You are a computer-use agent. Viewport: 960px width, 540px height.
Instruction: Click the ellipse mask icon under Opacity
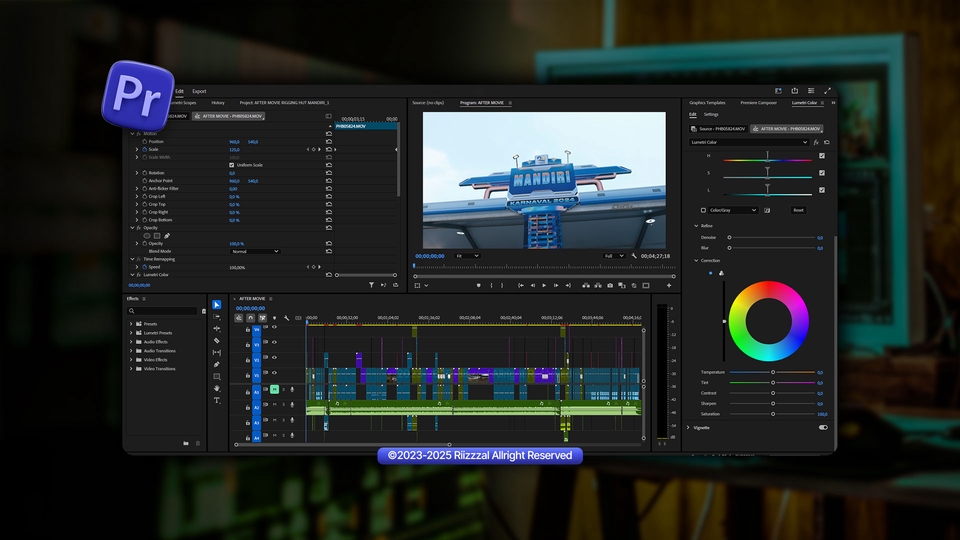pos(147,236)
